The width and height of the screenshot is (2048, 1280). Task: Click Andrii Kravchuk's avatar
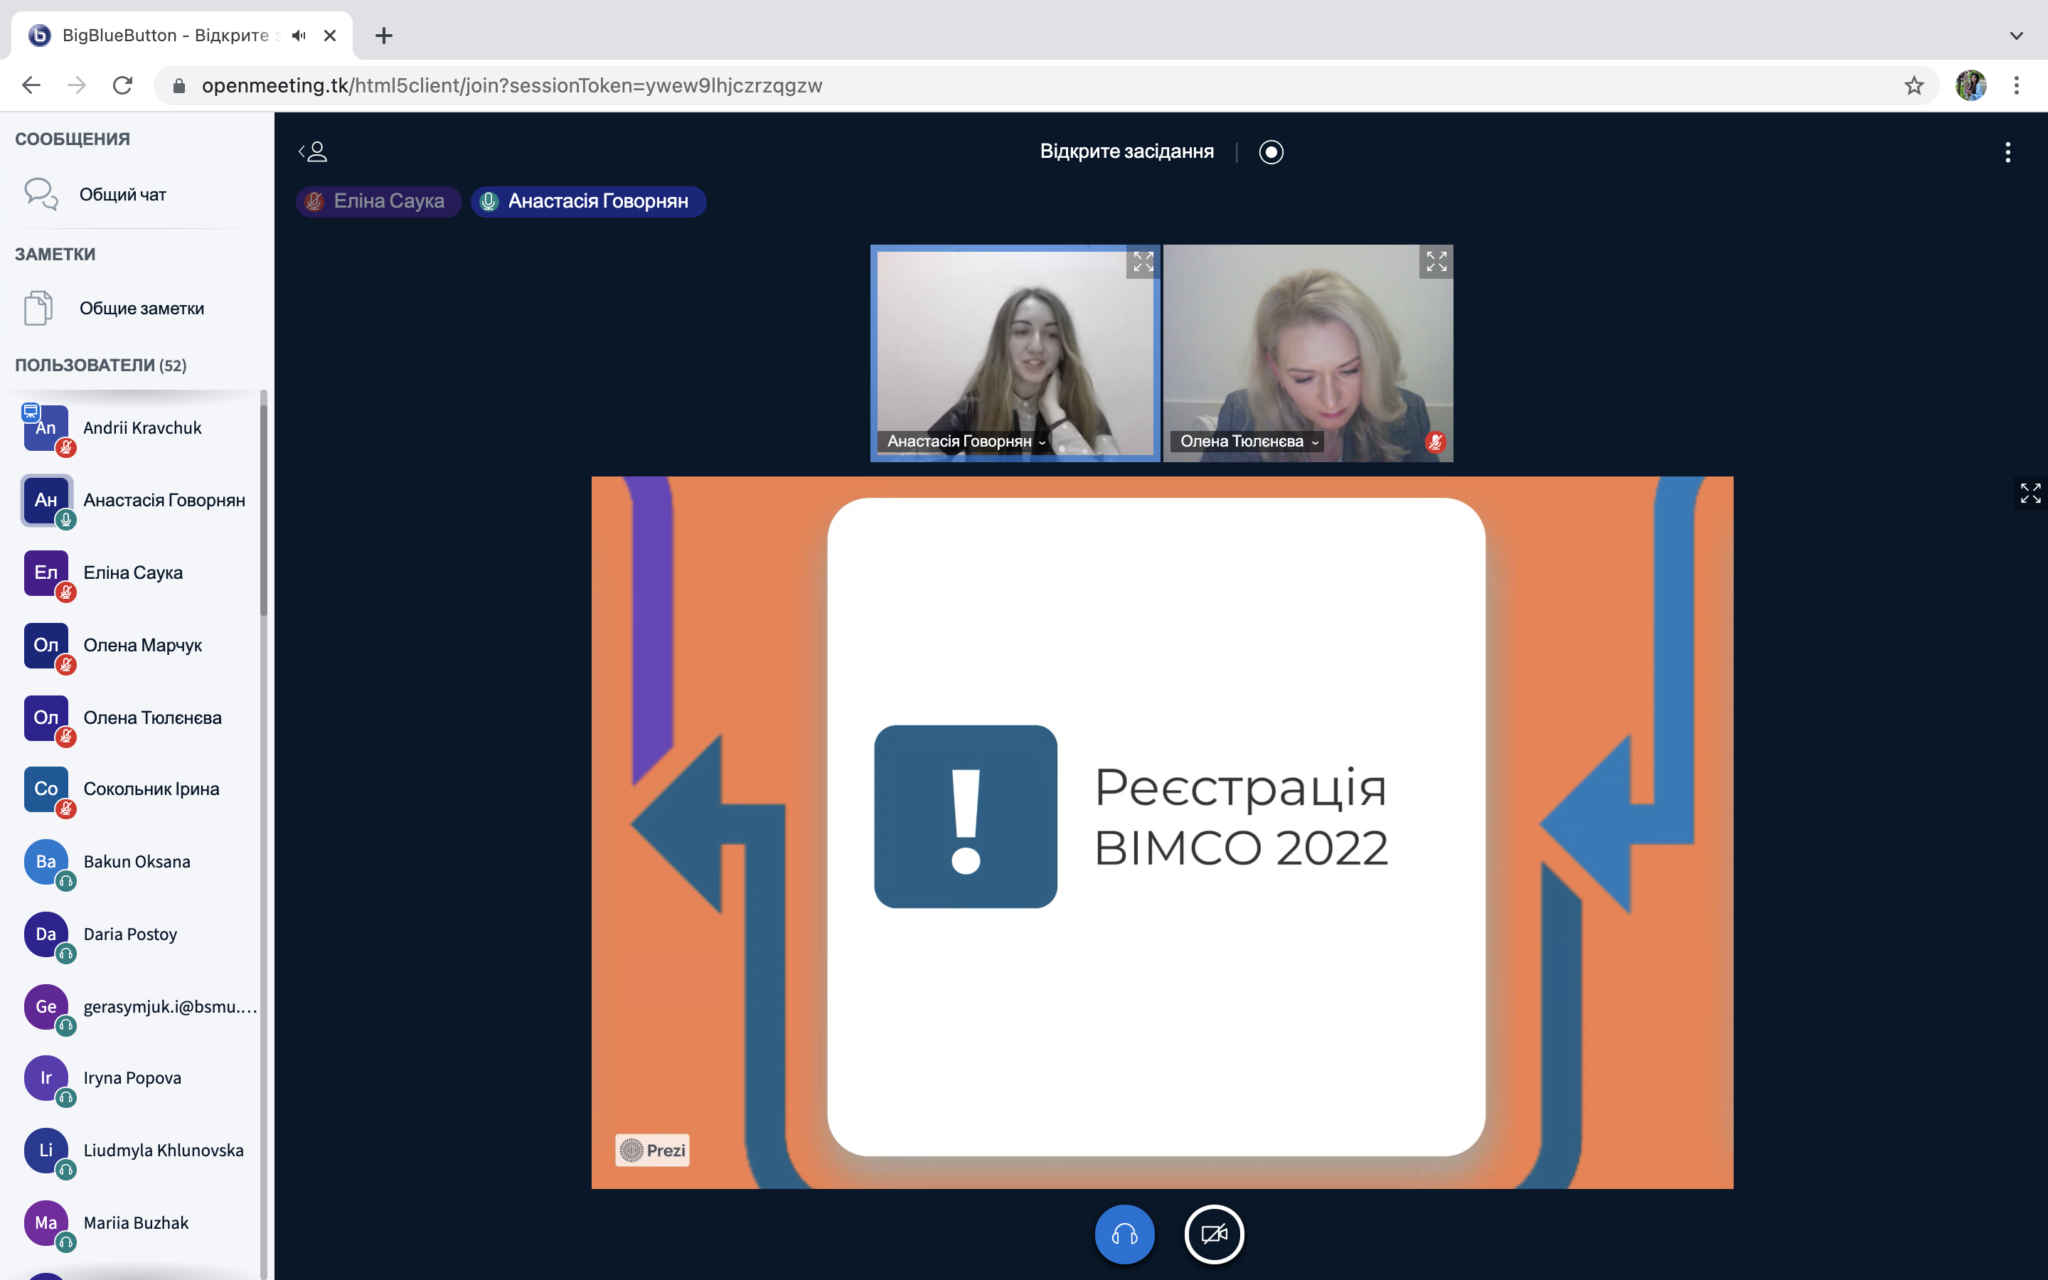(x=46, y=428)
